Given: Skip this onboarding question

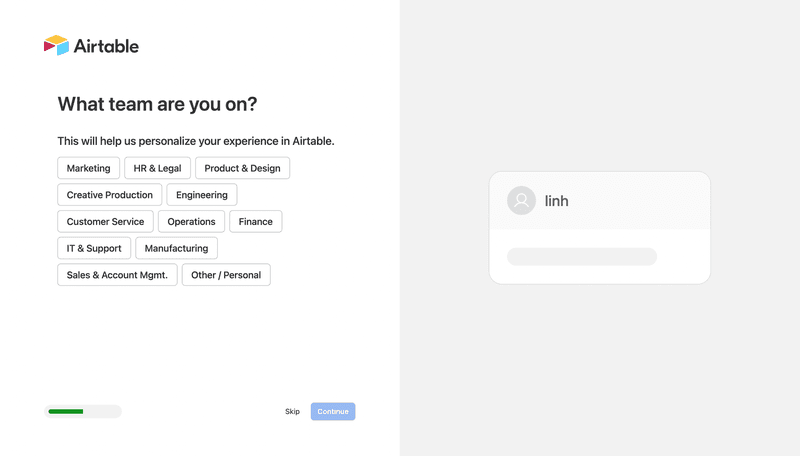Looking at the screenshot, I should tap(292, 412).
